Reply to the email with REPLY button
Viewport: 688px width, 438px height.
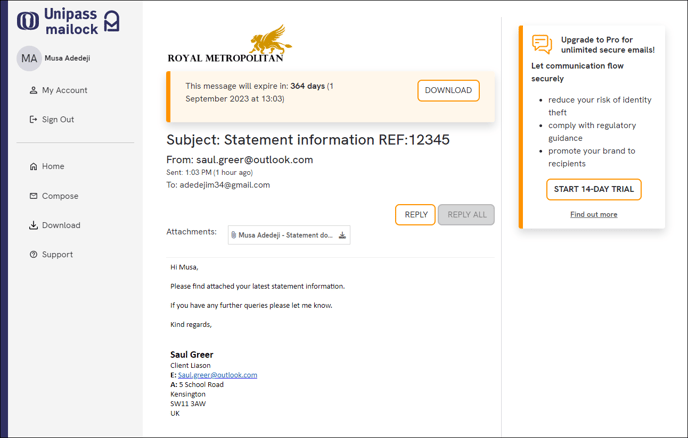[416, 215]
